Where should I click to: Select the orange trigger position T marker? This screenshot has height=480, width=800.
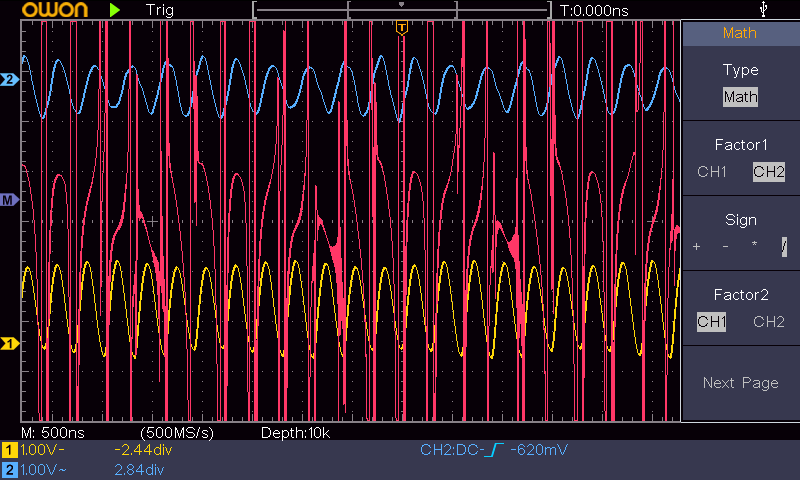[x=401, y=27]
